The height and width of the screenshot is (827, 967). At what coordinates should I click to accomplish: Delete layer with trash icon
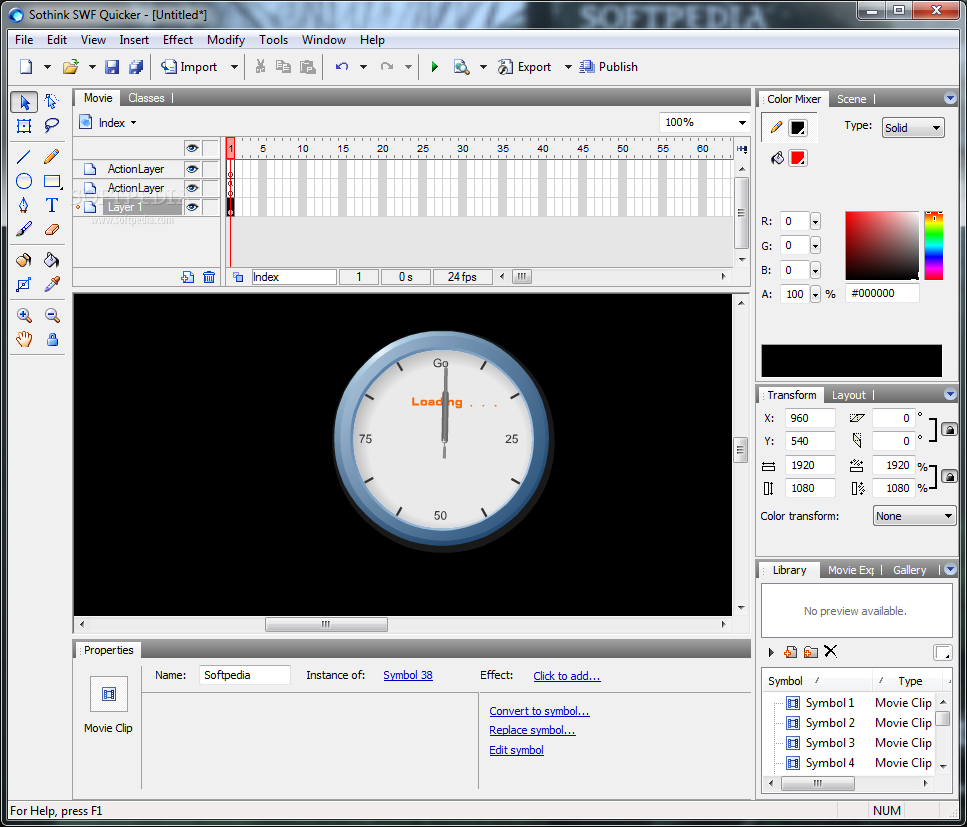[209, 277]
